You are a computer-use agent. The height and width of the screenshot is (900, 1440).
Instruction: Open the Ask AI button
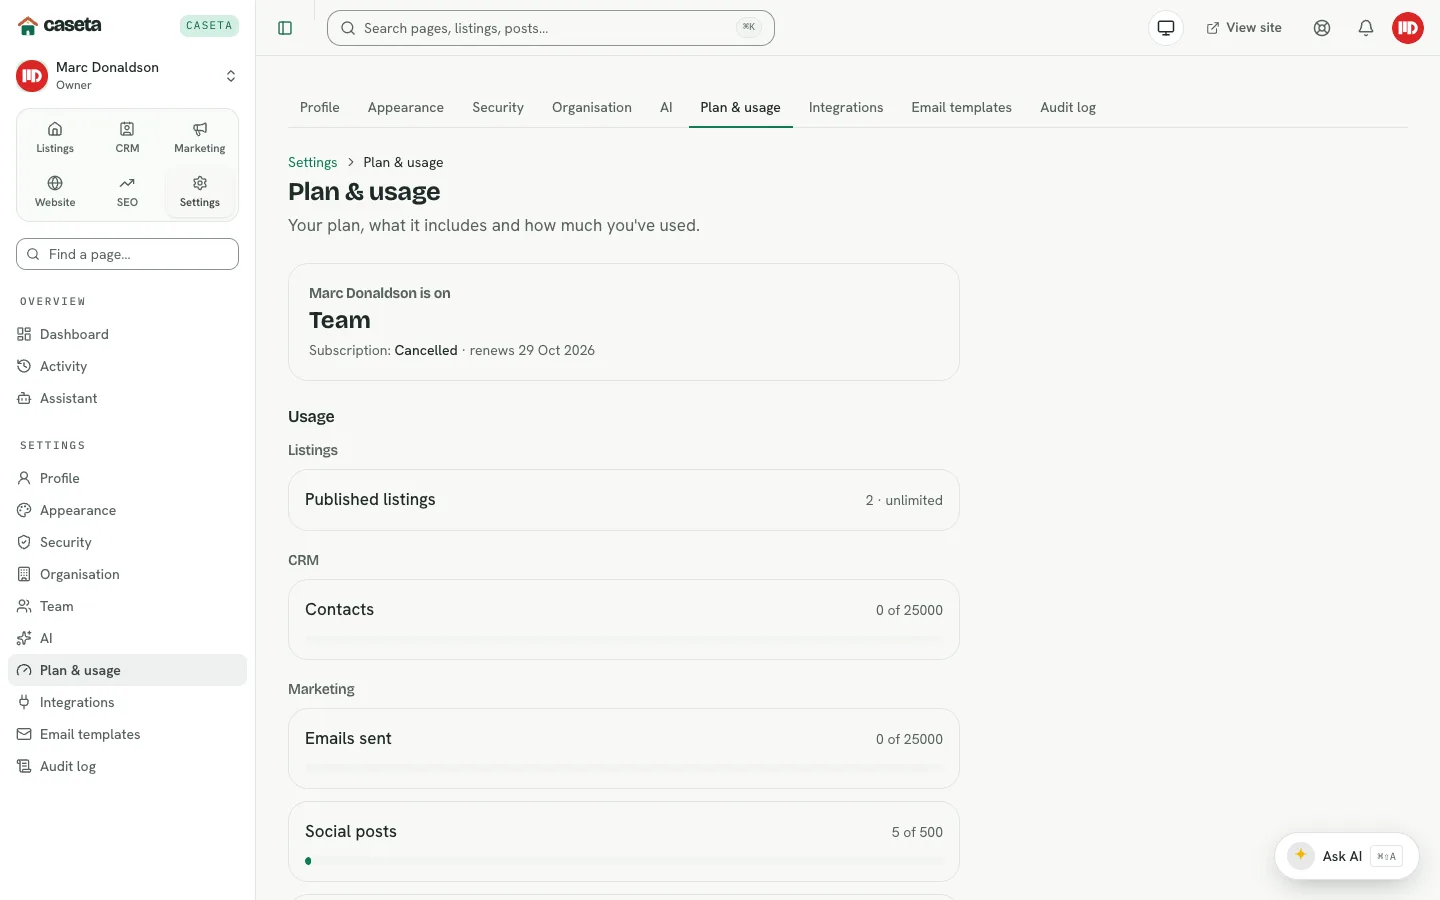click(x=1346, y=856)
